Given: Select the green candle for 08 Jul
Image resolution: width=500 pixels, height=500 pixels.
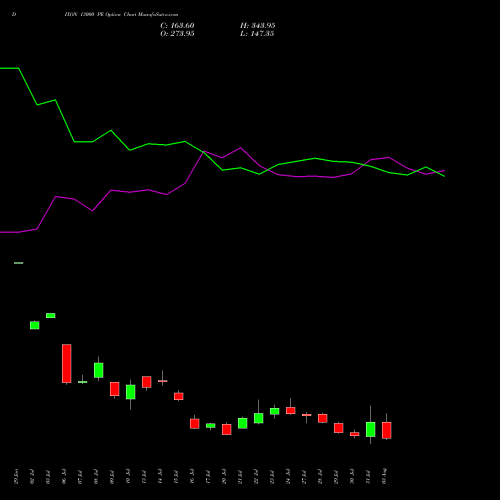Looking at the screenshot, I should click(x=99, y=370).
